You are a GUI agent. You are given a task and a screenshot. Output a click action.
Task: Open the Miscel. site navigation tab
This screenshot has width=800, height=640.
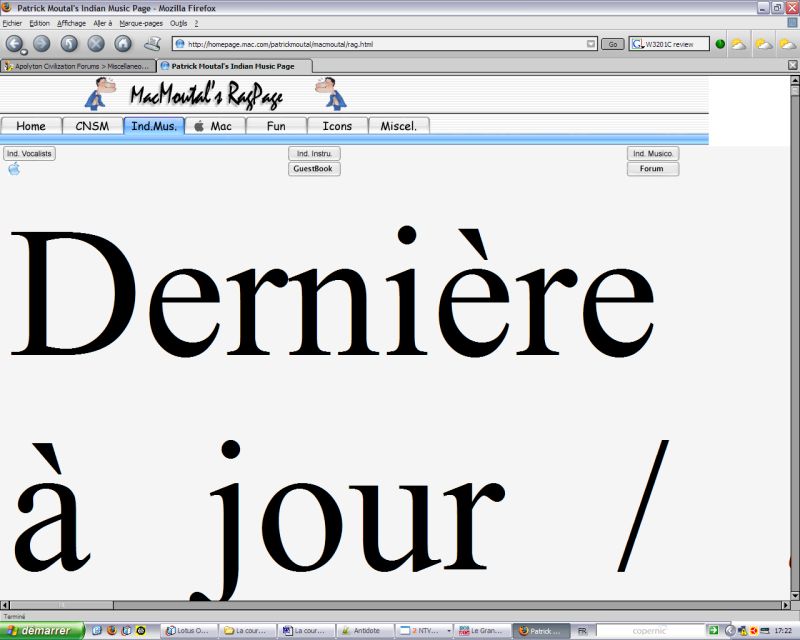tap(398, 126)
